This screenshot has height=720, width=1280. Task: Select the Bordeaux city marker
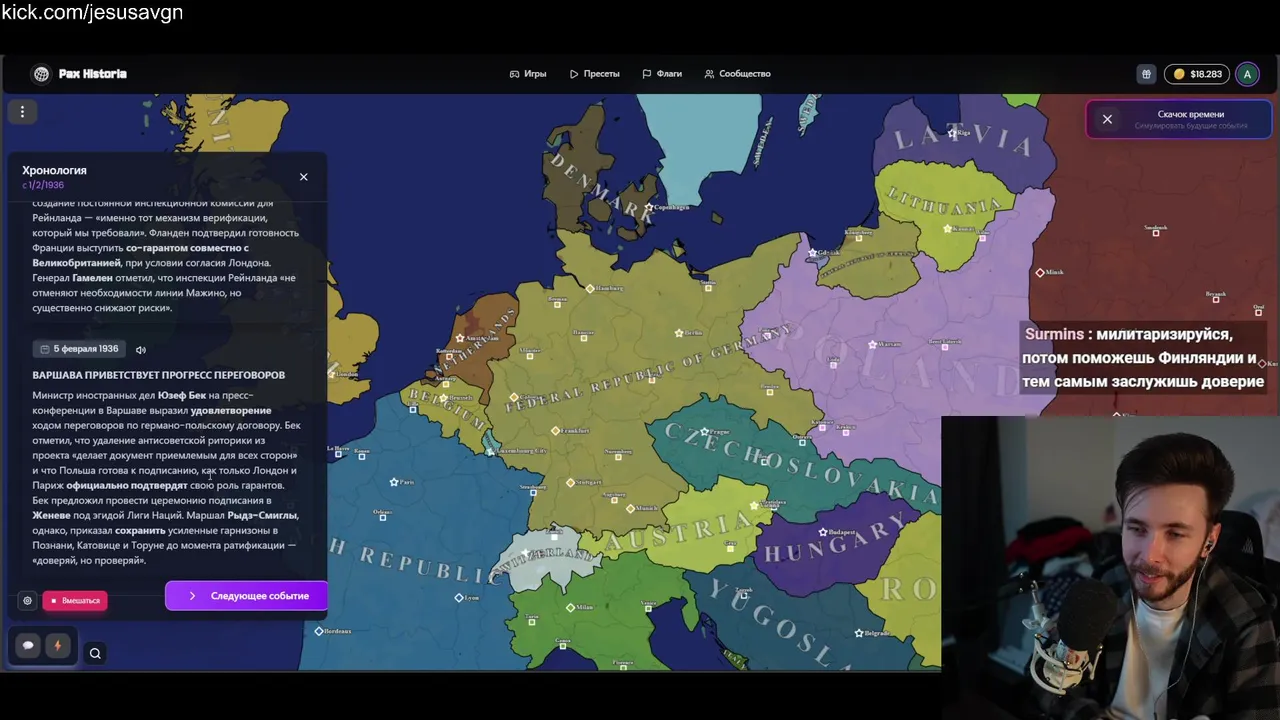tap(319, 631)
